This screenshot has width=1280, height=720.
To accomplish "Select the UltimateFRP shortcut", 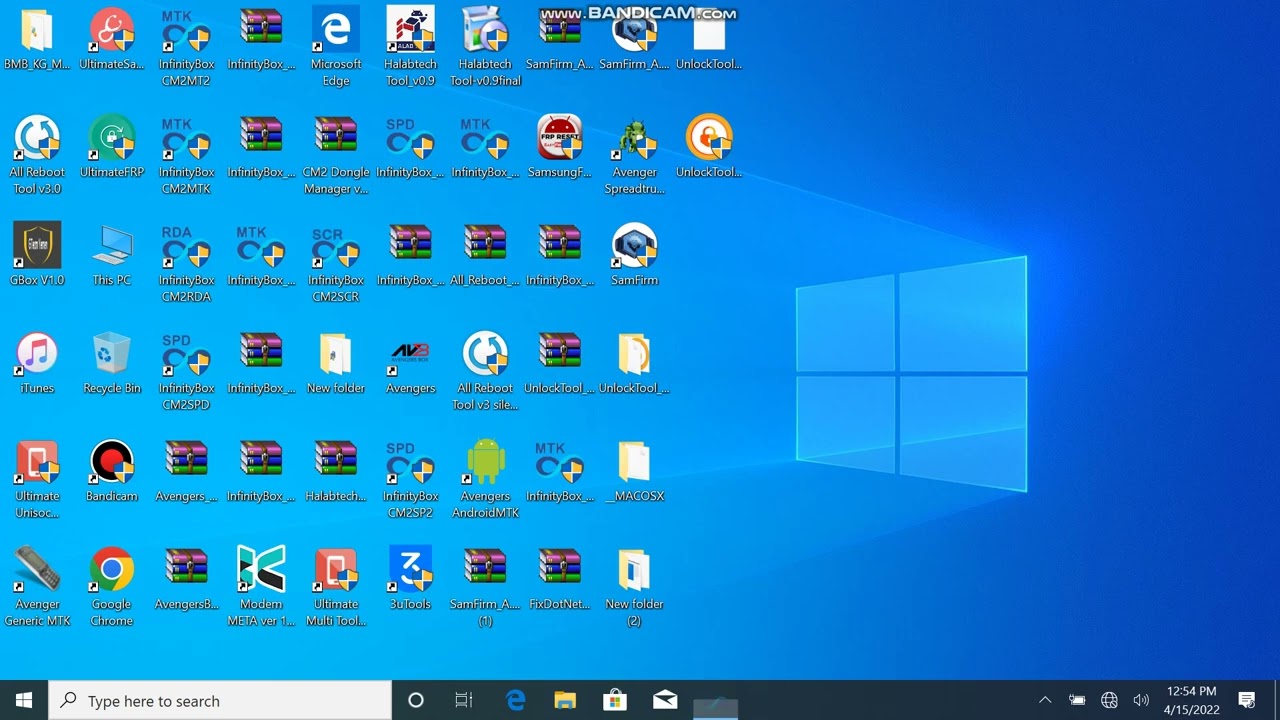I will (112, 138).
